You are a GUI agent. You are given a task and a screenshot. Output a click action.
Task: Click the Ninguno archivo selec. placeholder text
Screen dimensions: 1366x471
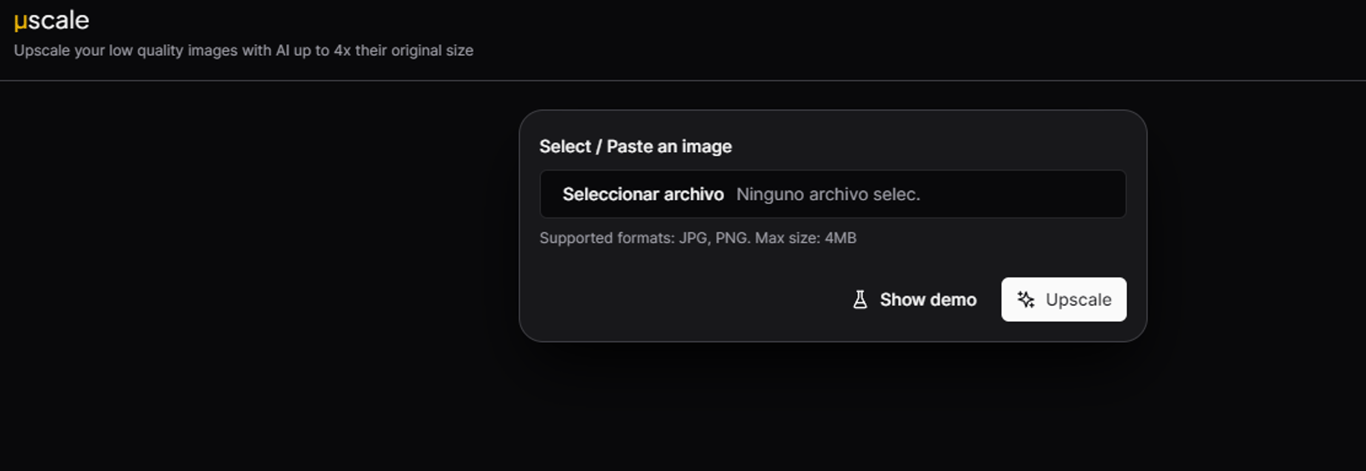(828, 194)
